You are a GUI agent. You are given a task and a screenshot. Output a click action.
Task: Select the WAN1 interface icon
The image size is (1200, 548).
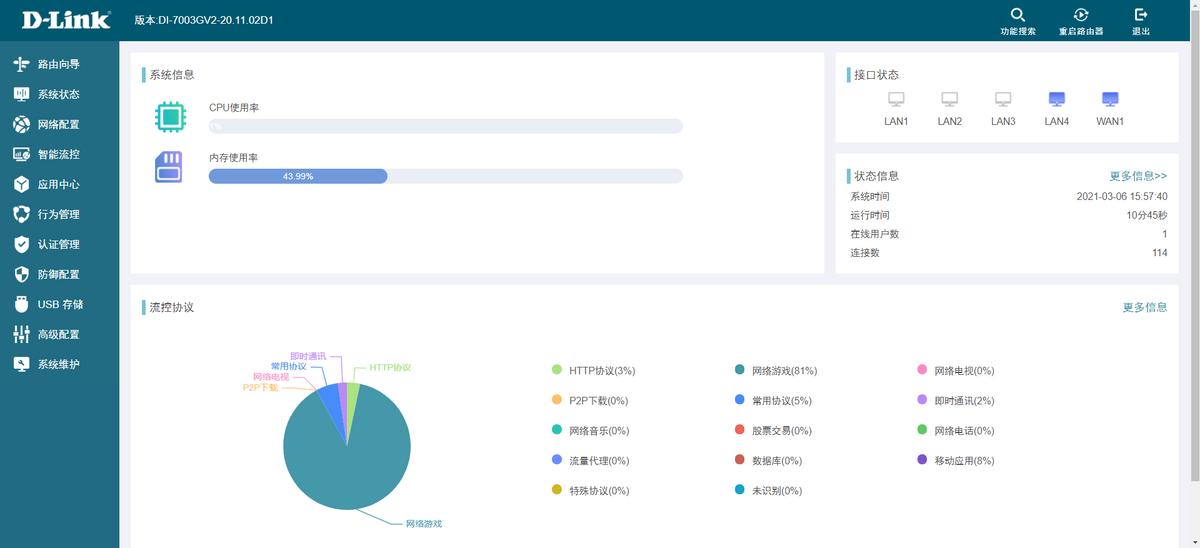[1110, 99]
